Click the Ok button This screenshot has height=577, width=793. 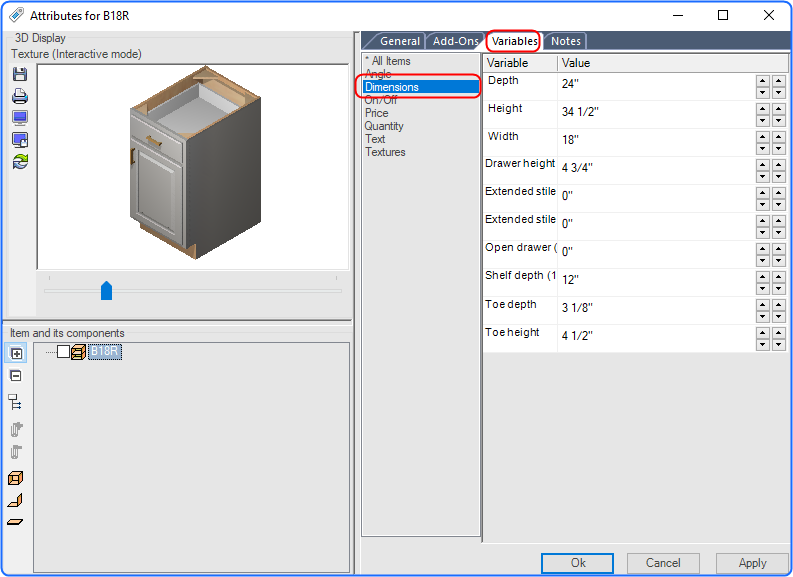577,563
